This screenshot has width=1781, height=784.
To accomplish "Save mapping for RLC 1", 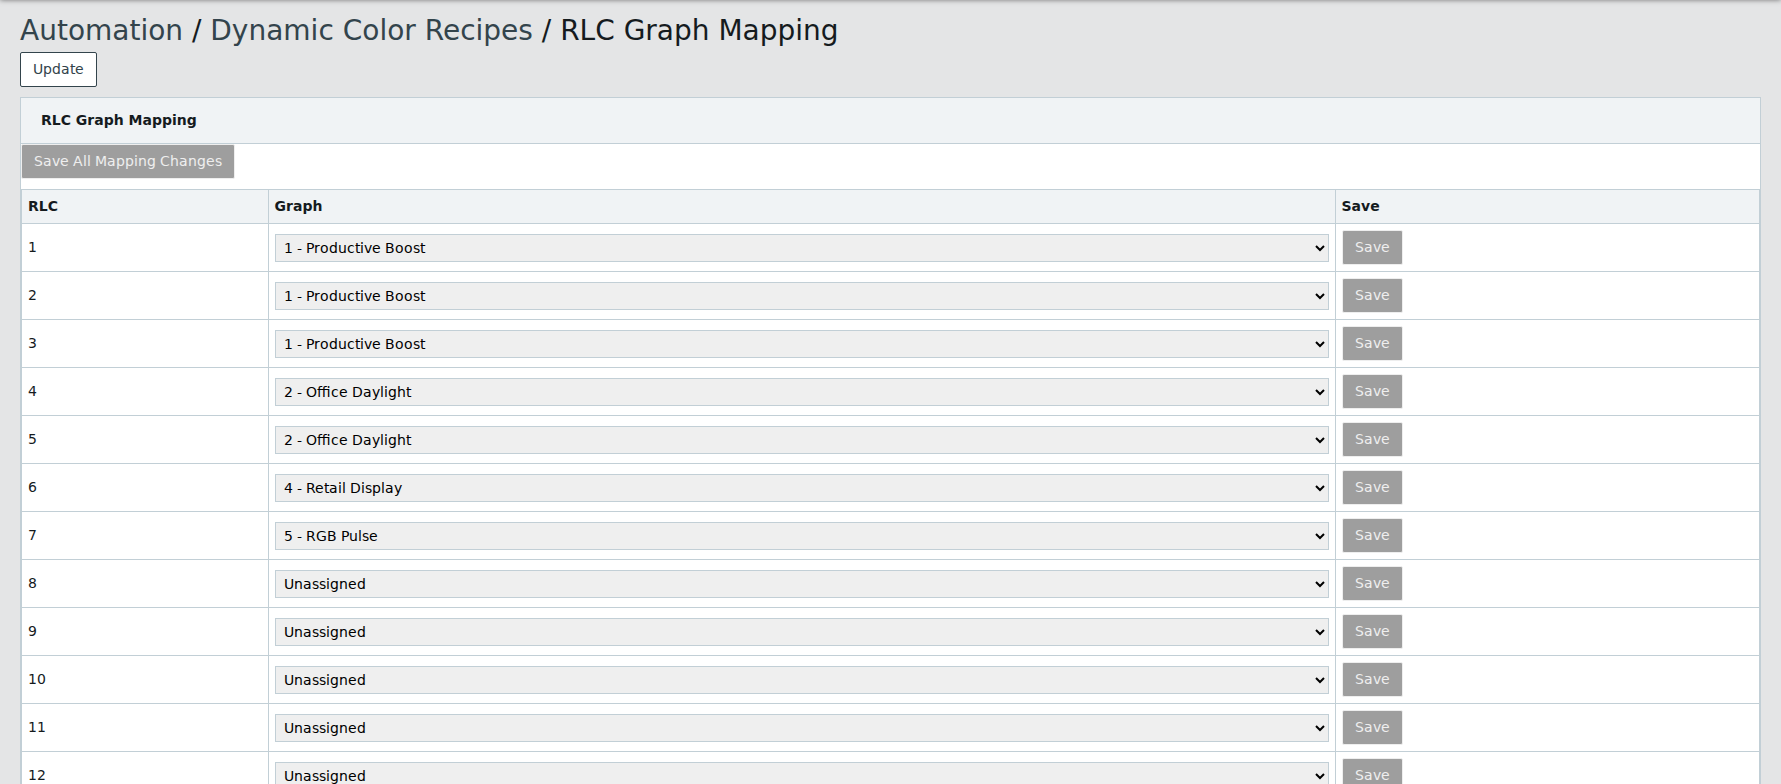I will (x=1372, y=247).
